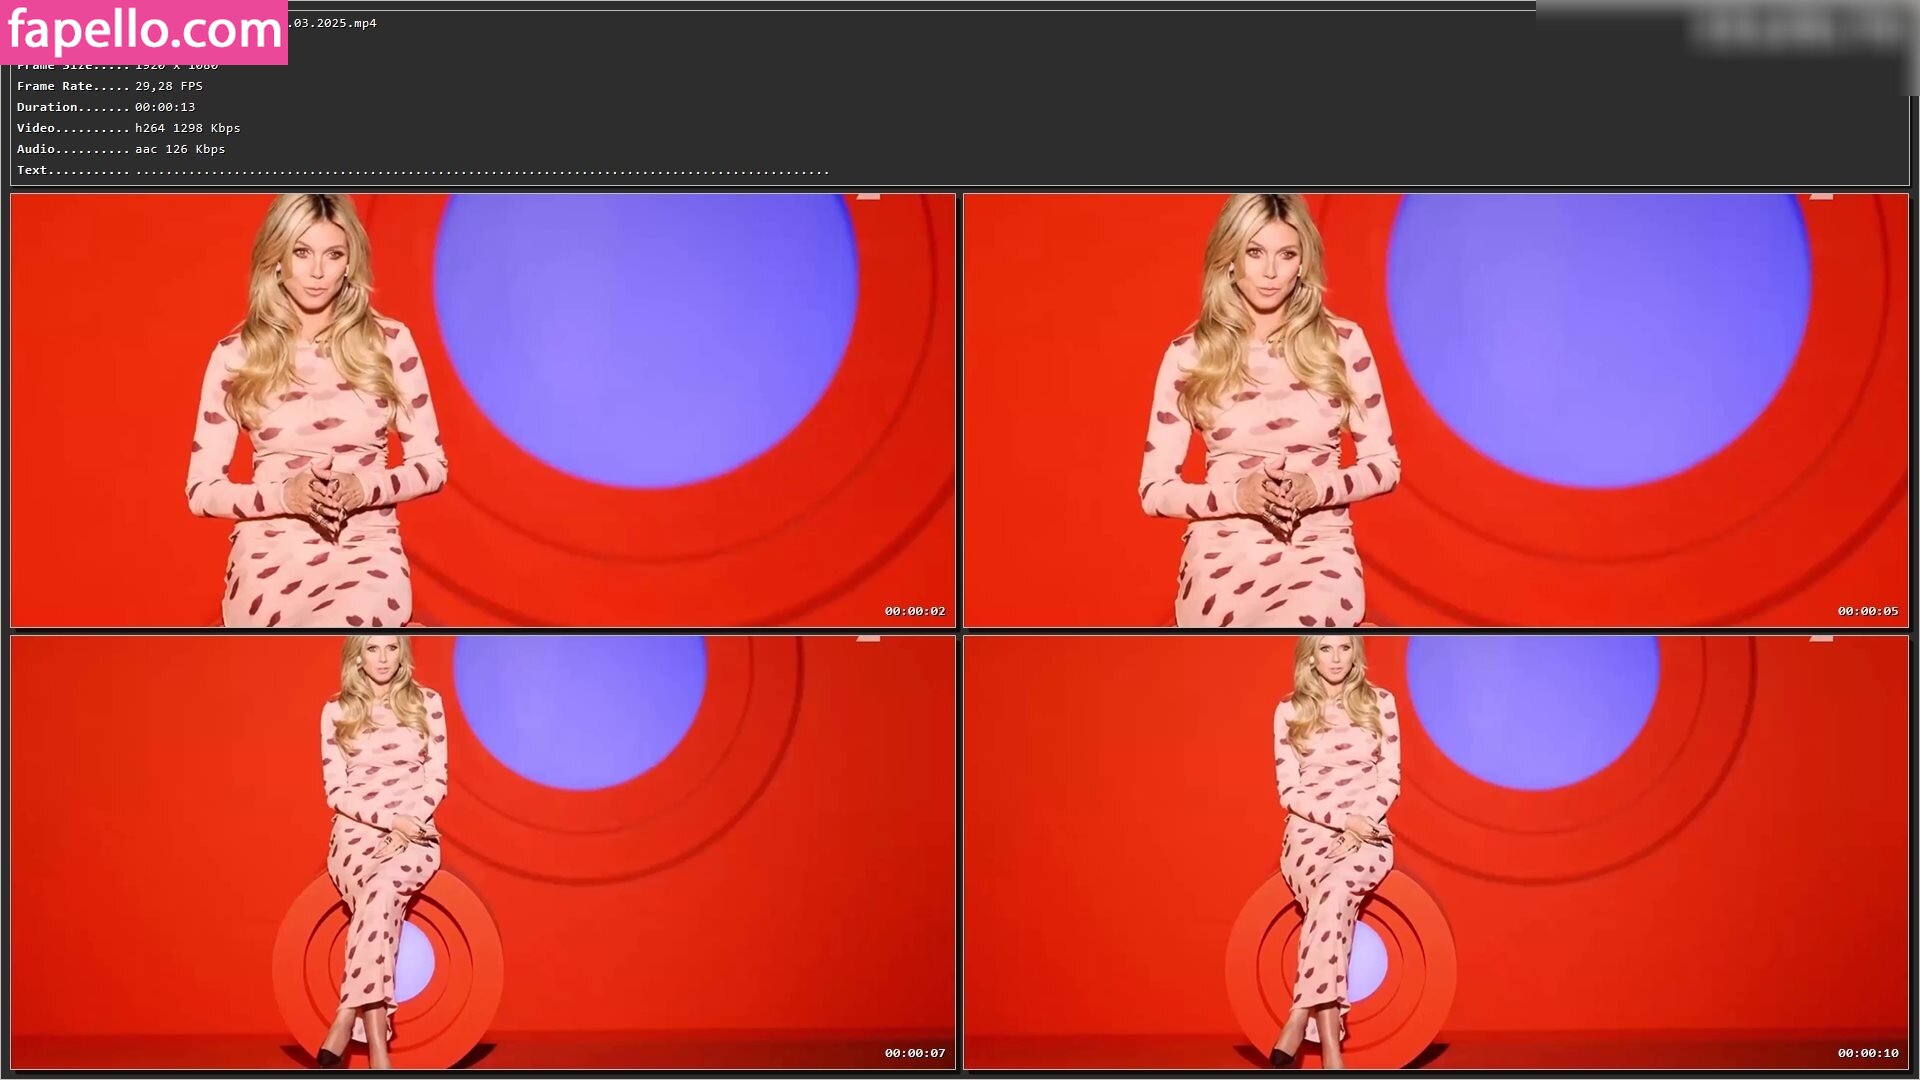Click the 00:00:10 timestamp label
Image resolution: width=1920 pixels, height=1080 pixels.
[x=1867, y=1053]
